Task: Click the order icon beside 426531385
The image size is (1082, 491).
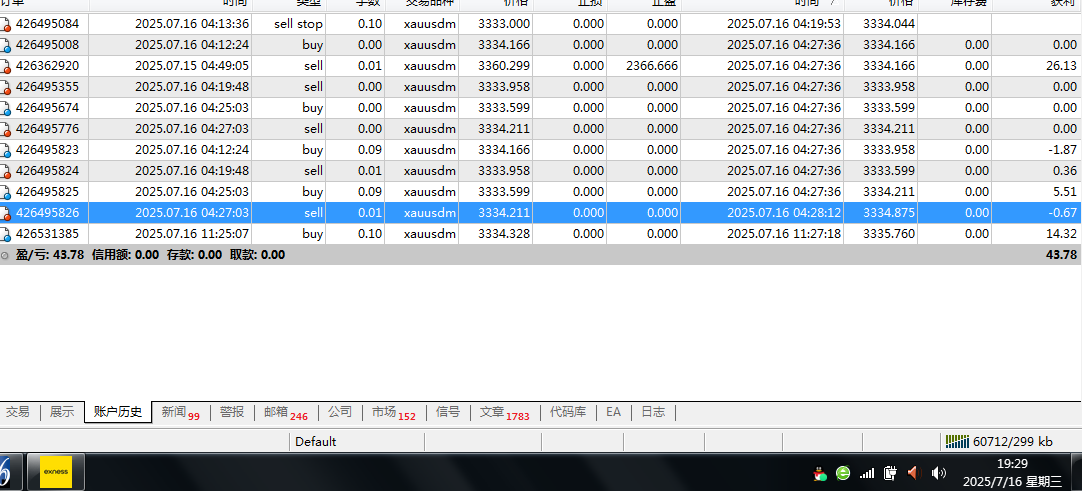Action: click(x=6, y=234)
